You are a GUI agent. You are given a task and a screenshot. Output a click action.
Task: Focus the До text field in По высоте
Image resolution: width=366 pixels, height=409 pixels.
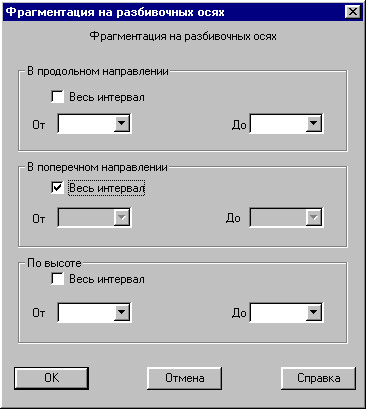(x=278, y=312)
